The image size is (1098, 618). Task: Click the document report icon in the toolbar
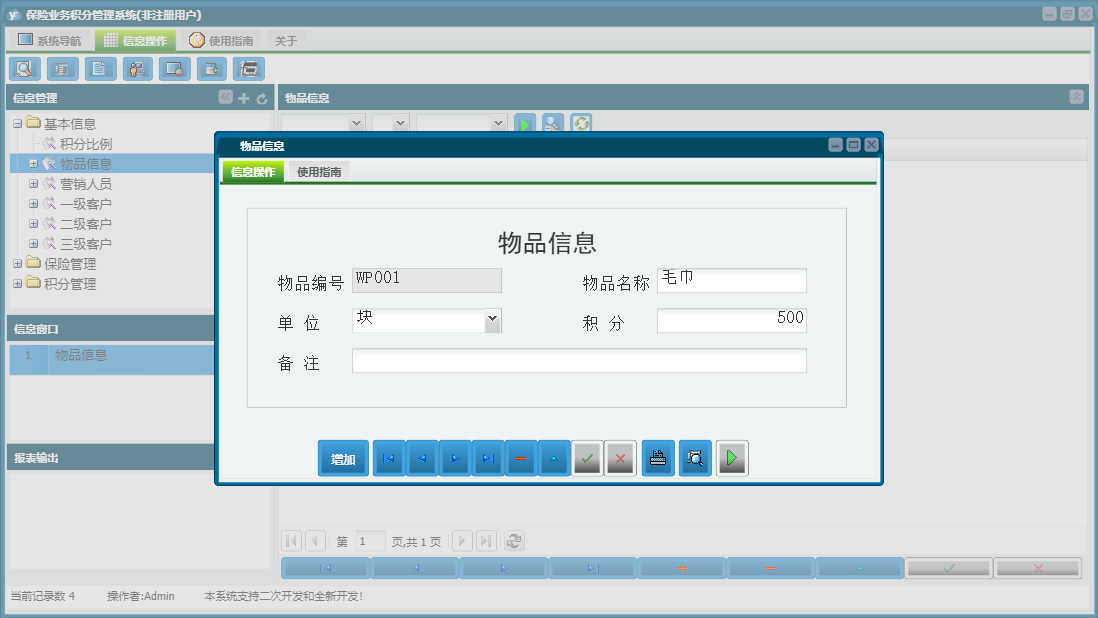pos(99,68)
